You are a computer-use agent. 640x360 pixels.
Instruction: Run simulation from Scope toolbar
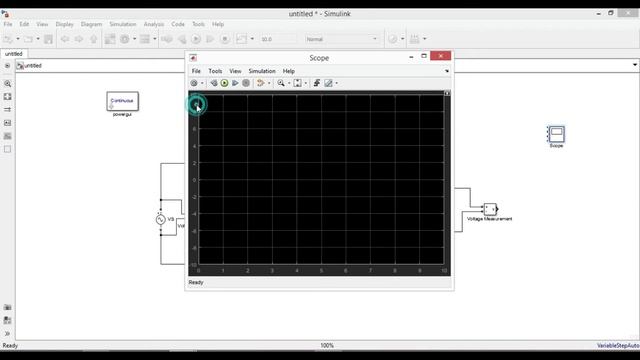(224, 83)
